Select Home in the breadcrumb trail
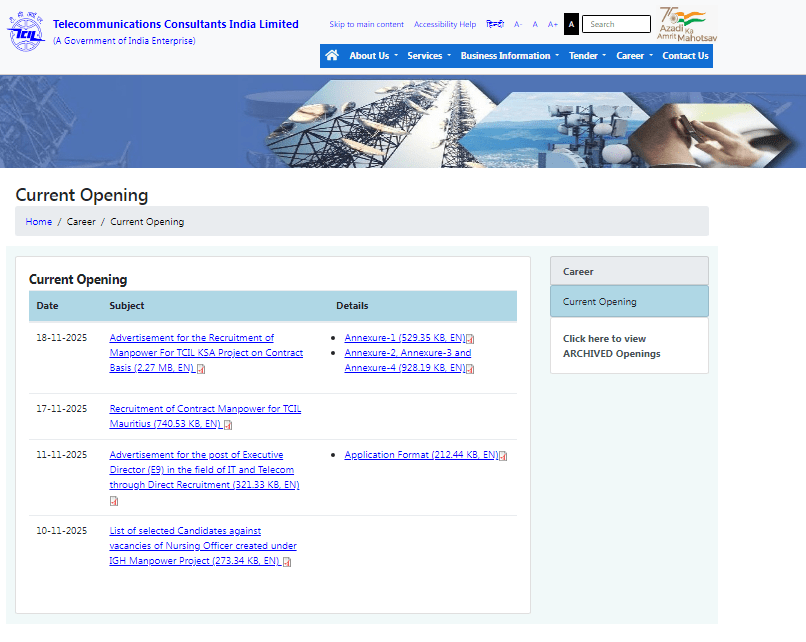Image resolution: width=806 pixels, height=642 pixels. (38, 221)
